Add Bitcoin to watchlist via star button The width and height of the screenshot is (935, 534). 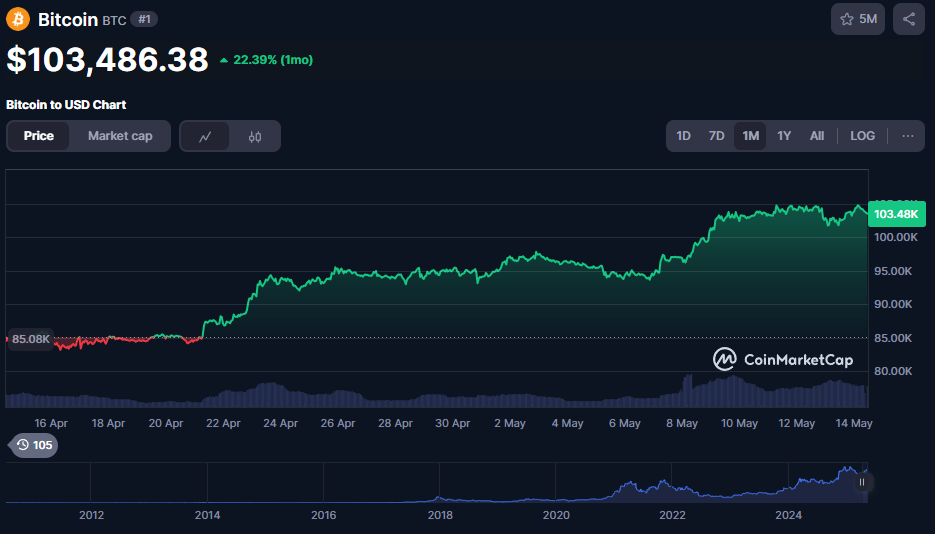pos(857,19)
